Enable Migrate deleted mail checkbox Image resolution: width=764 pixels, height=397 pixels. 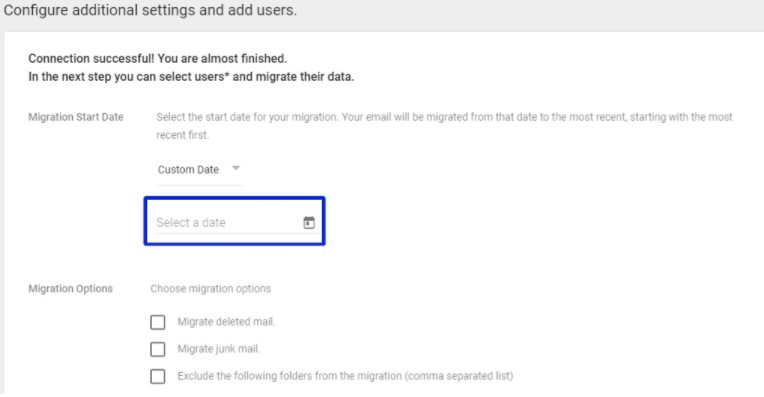[x=157, y=322]
